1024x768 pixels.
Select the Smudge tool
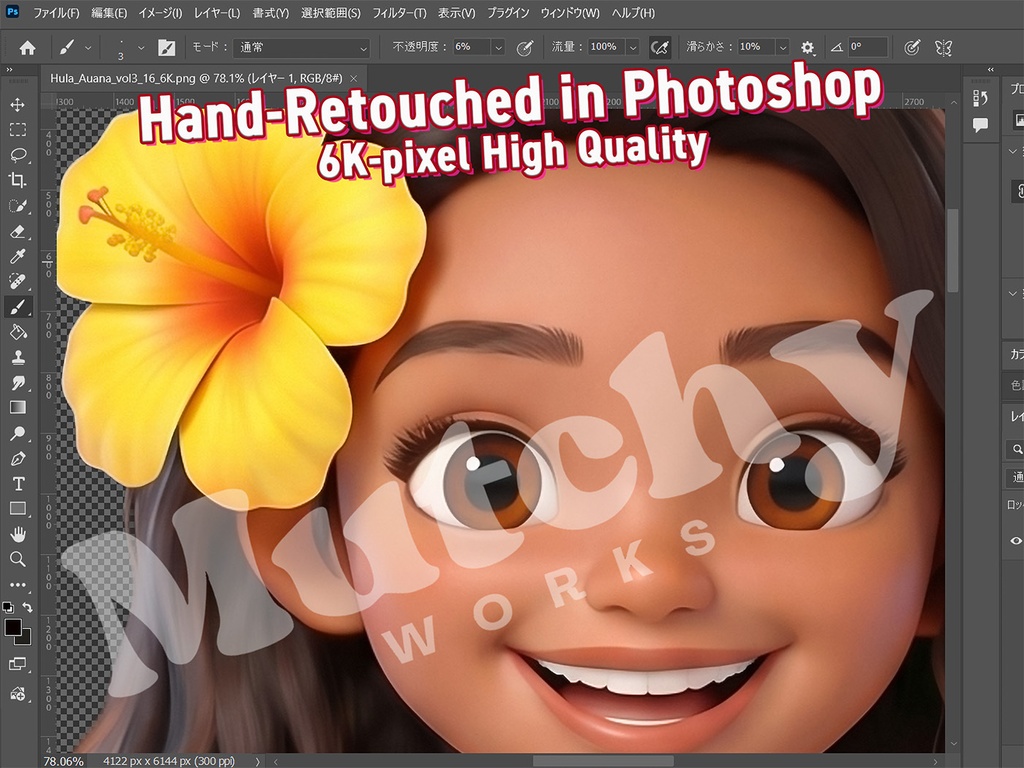click(18, 383)
